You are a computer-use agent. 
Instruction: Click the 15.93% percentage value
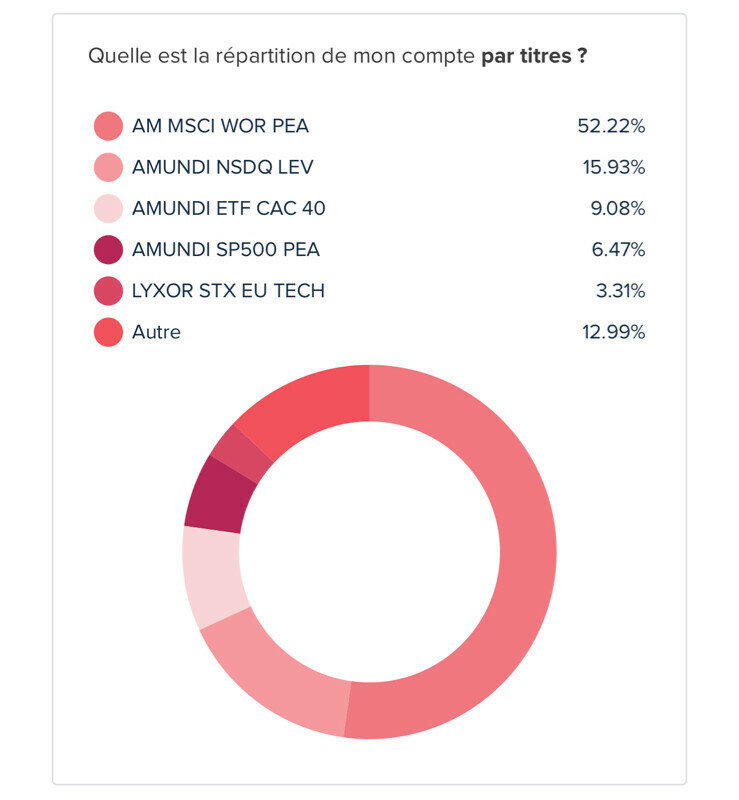pyautogui.click(x=614, y=167)
